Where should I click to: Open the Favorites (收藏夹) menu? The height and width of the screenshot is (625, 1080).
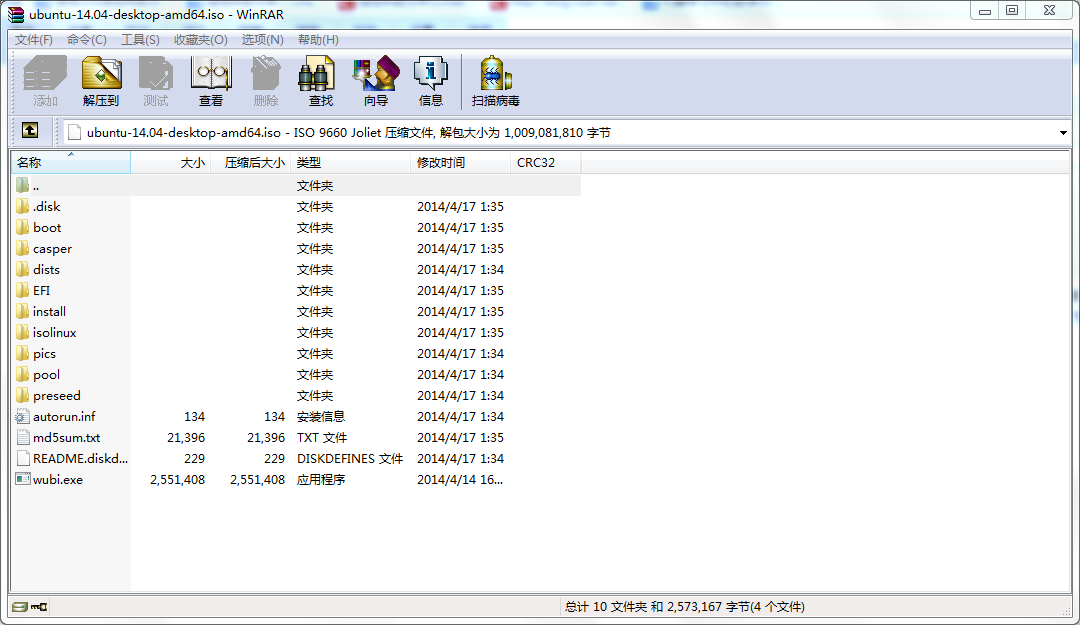click(x=200, y=40)
